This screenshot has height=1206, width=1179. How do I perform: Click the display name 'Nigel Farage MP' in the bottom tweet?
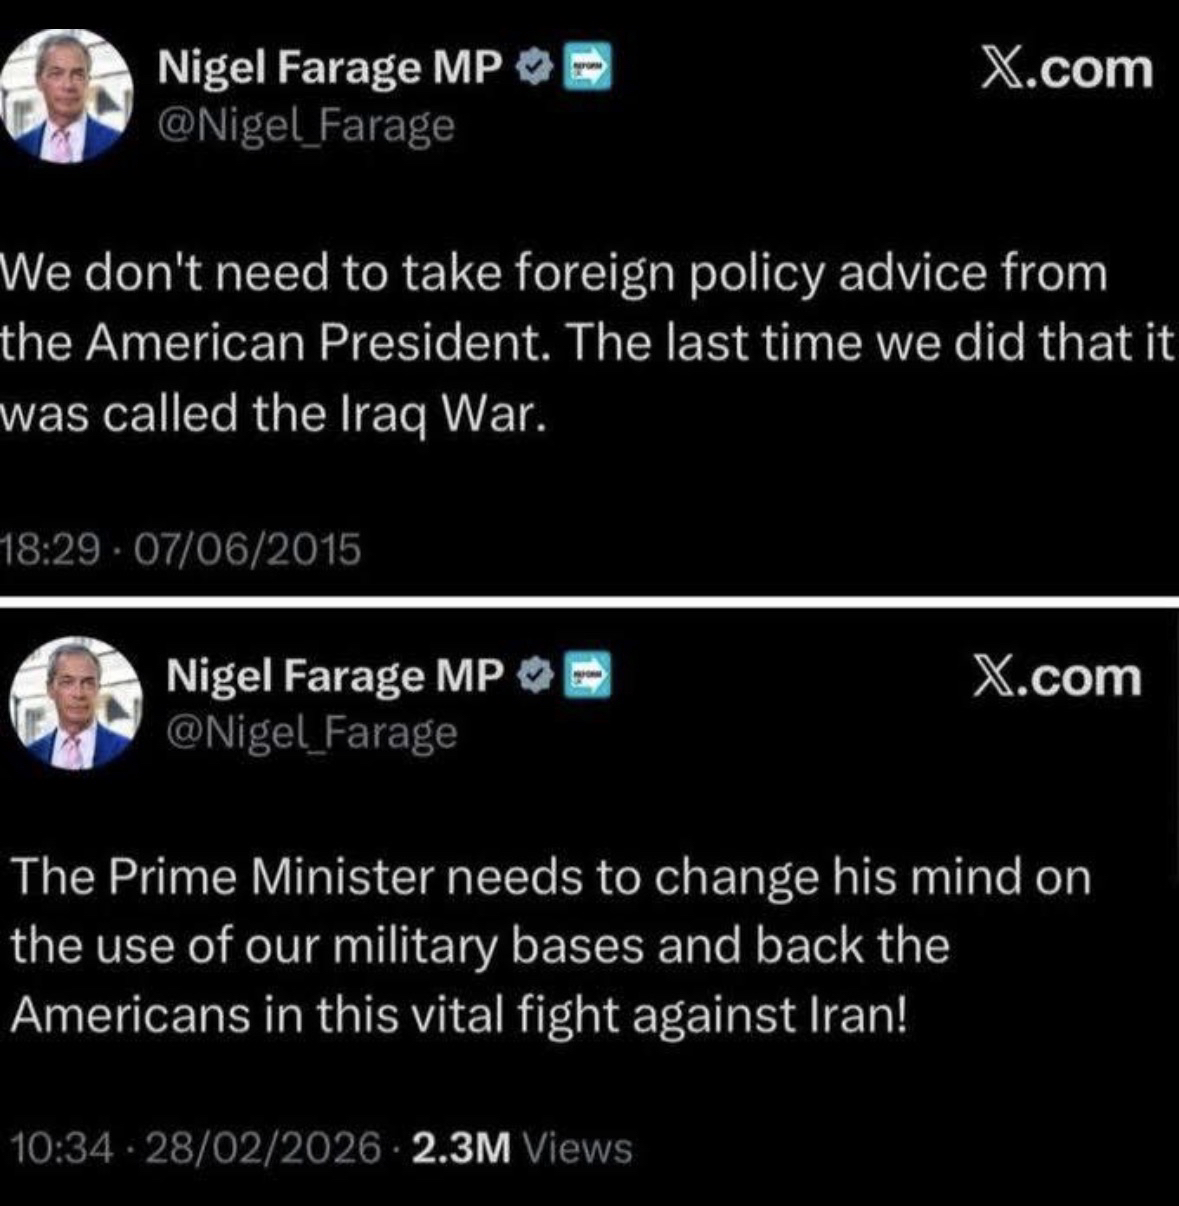point(335,676)
